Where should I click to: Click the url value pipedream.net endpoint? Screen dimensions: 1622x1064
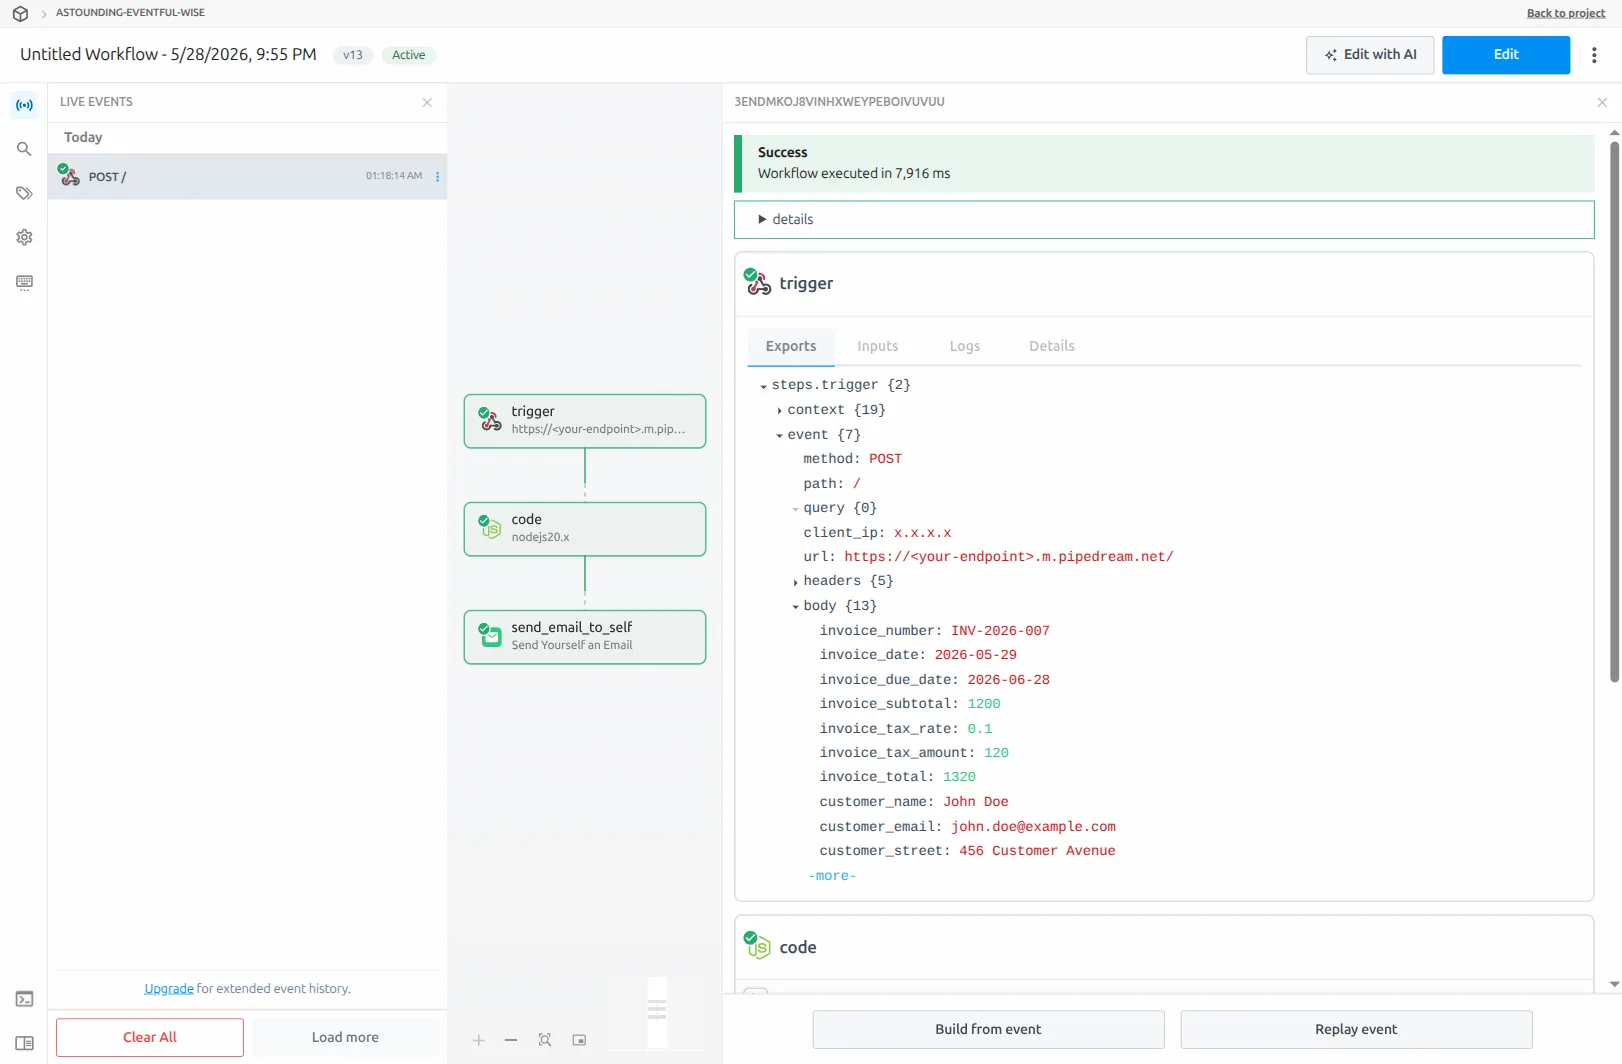pos(1008,557)
